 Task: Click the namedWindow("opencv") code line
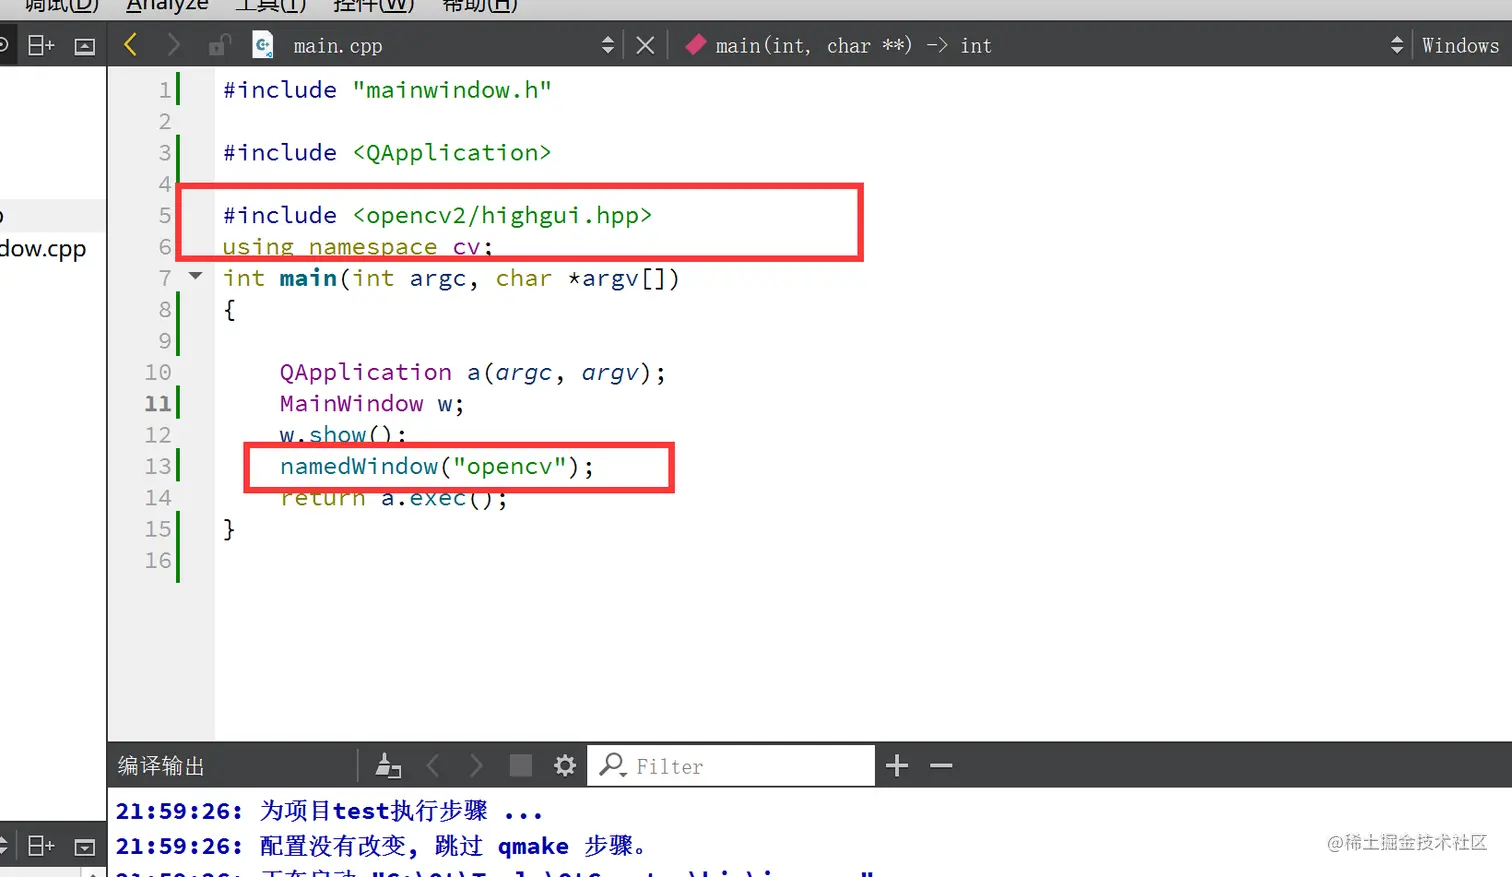436,466
